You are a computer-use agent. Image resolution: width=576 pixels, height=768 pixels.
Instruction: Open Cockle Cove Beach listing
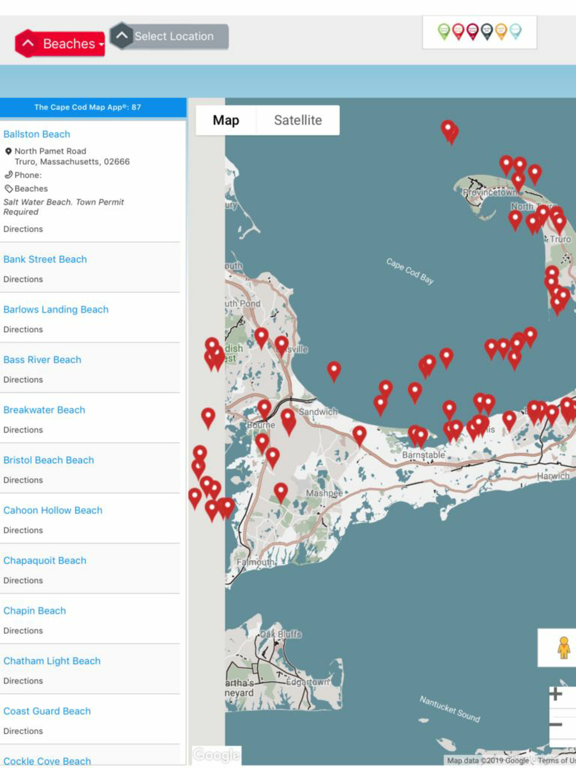pos(47,761)
